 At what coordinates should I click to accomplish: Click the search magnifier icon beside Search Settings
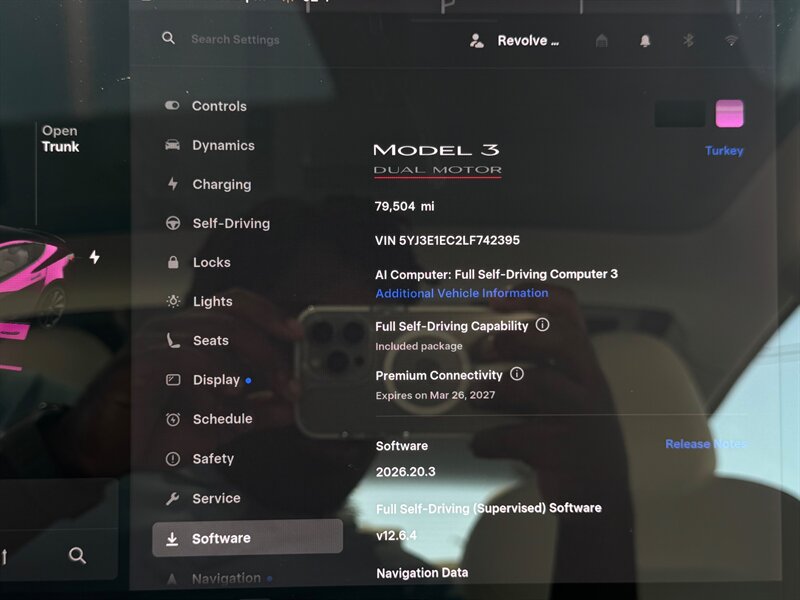(x=168, y=38)
